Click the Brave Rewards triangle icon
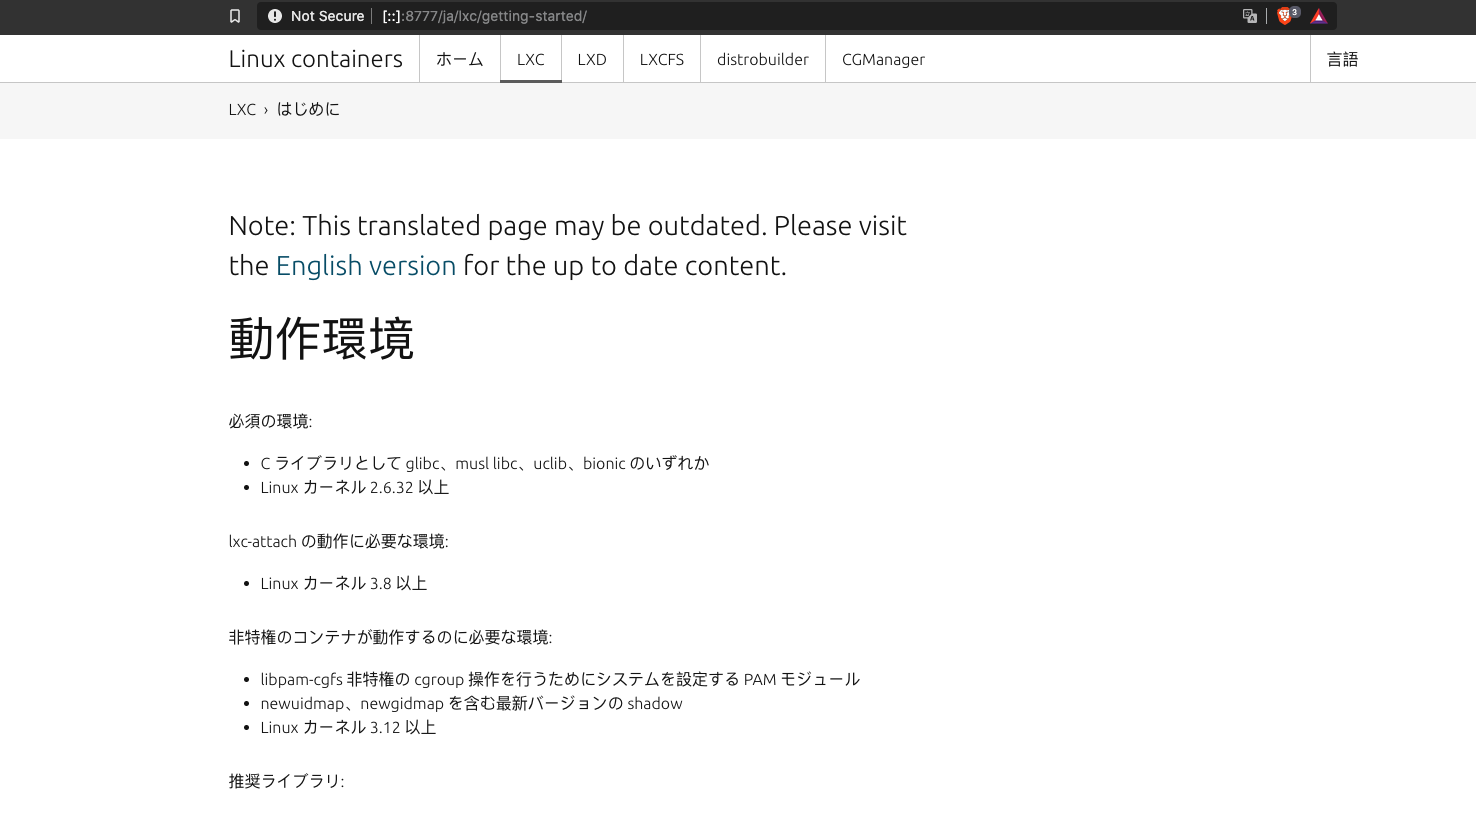 (1319, 16)
